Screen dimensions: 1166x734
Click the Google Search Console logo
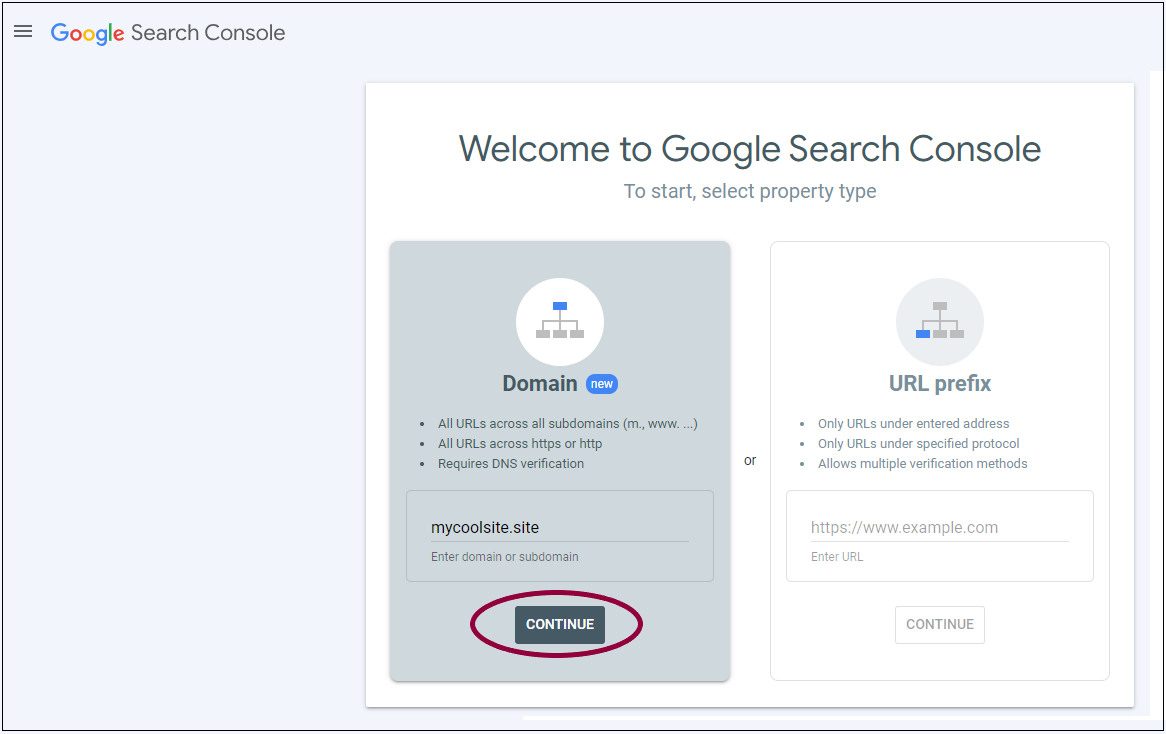(168, 33)
